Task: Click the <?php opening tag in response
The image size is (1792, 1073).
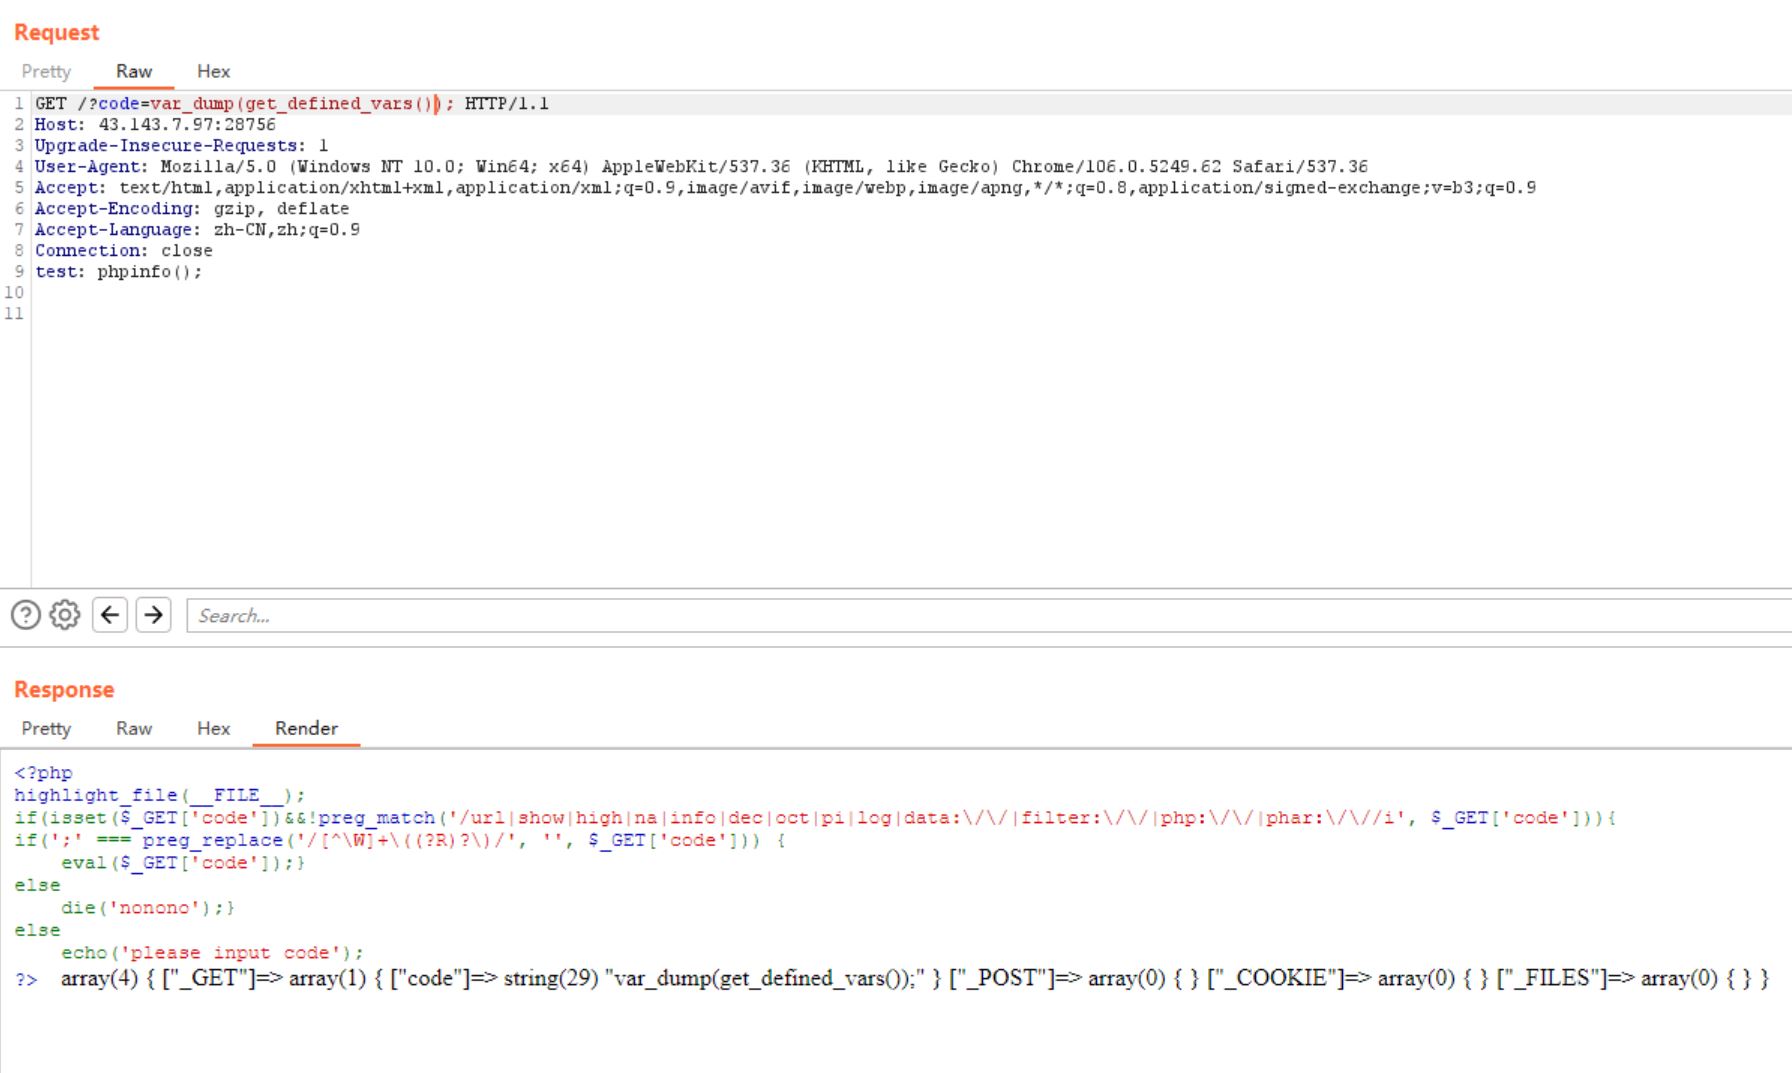Action: [x=43, y=773]
